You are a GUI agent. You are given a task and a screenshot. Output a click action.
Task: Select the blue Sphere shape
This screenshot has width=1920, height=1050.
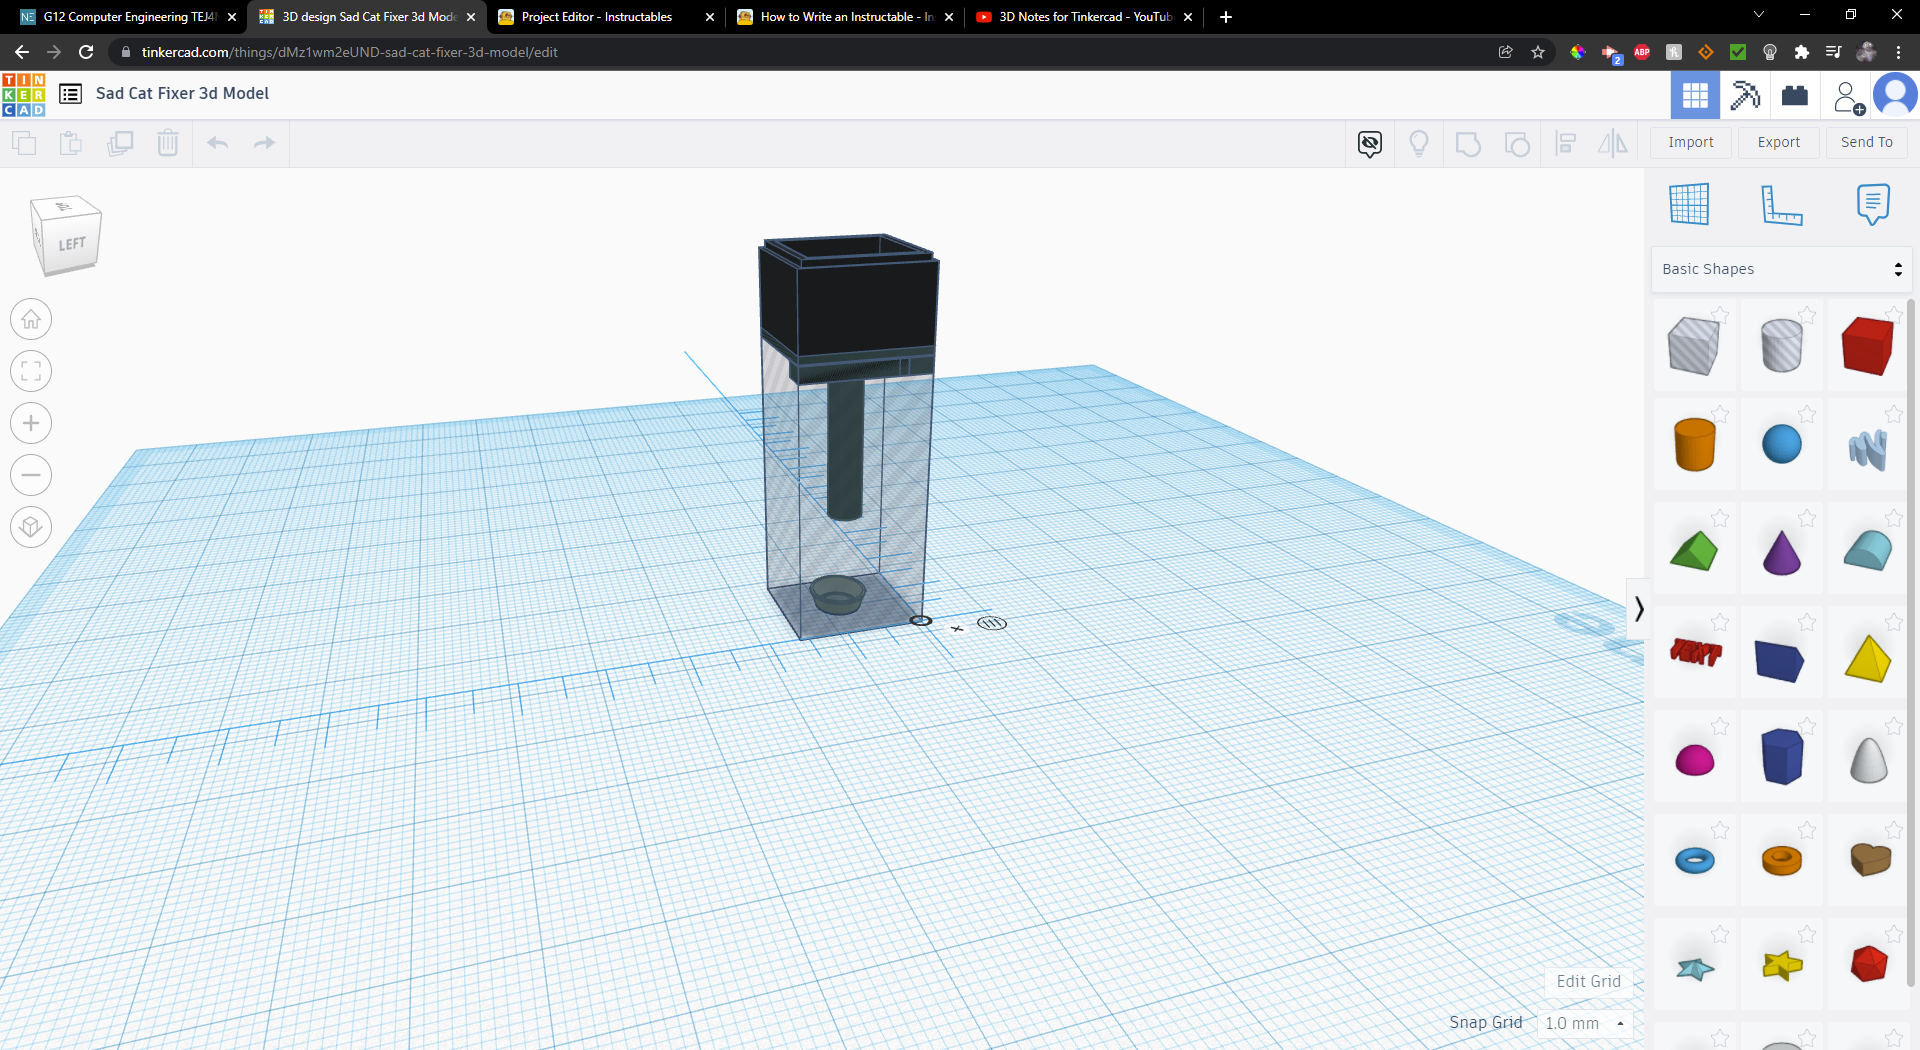click(x=1781, y=445)
